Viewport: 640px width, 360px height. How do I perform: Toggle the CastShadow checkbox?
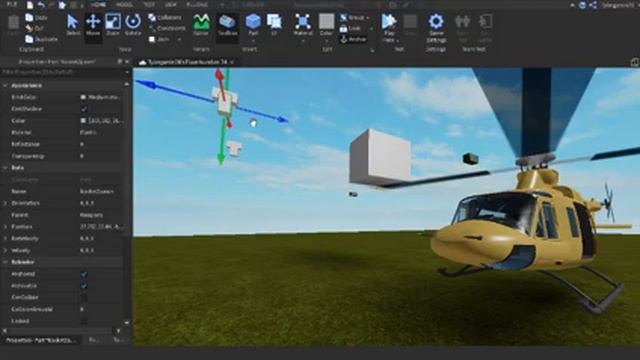click(x=84, y=109)
